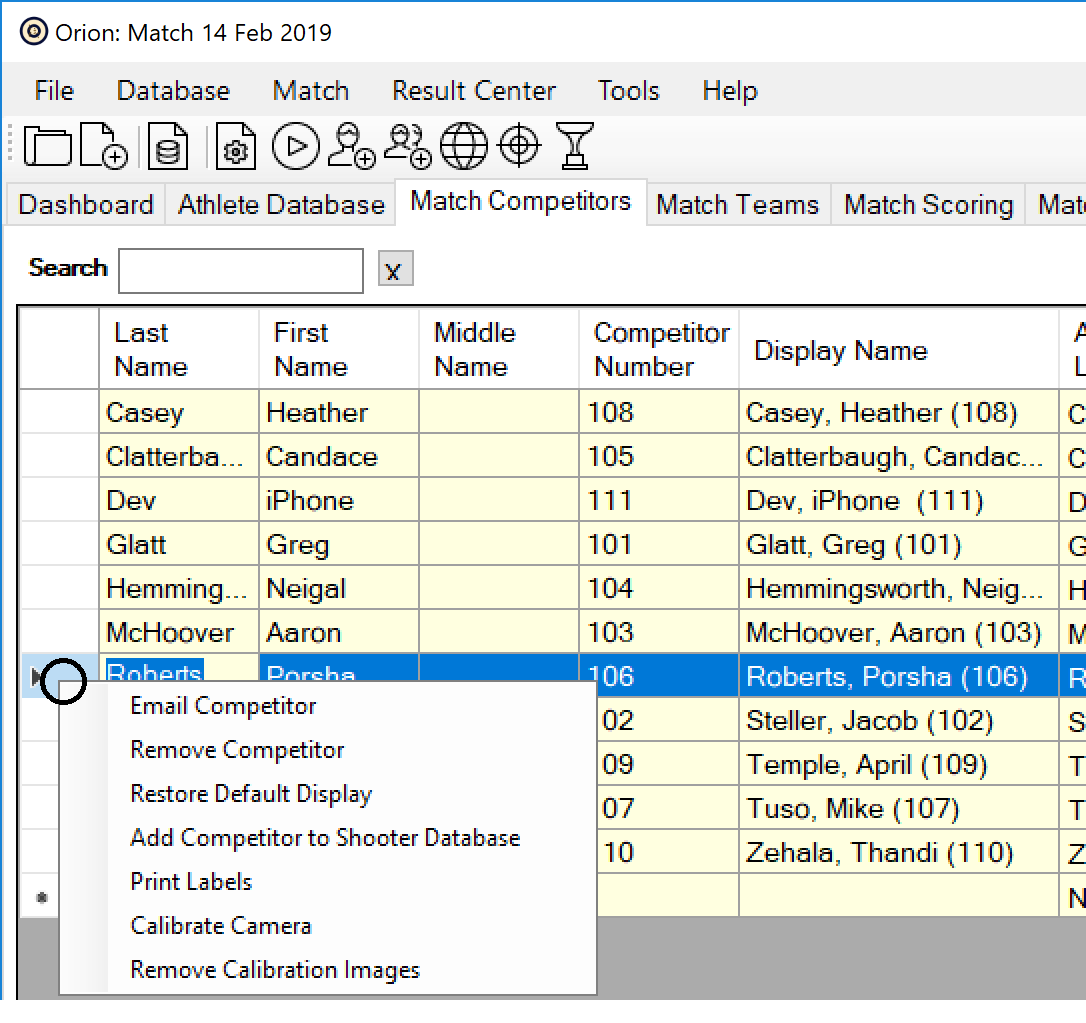Image resolution: width=1086 pixels, height=1023 pixels.
Task: Choose Add Competitor to Shooter Database
Action: tap(323, 837)
